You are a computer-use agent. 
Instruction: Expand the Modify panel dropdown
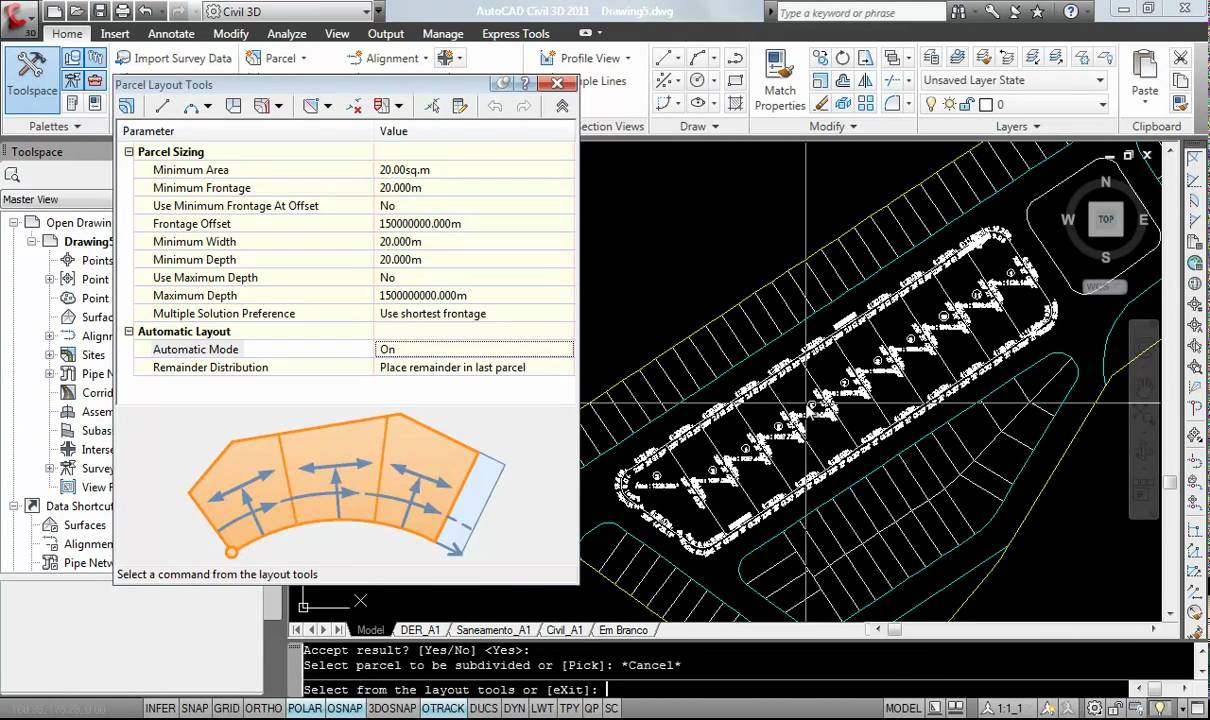[x=833, y=126]
